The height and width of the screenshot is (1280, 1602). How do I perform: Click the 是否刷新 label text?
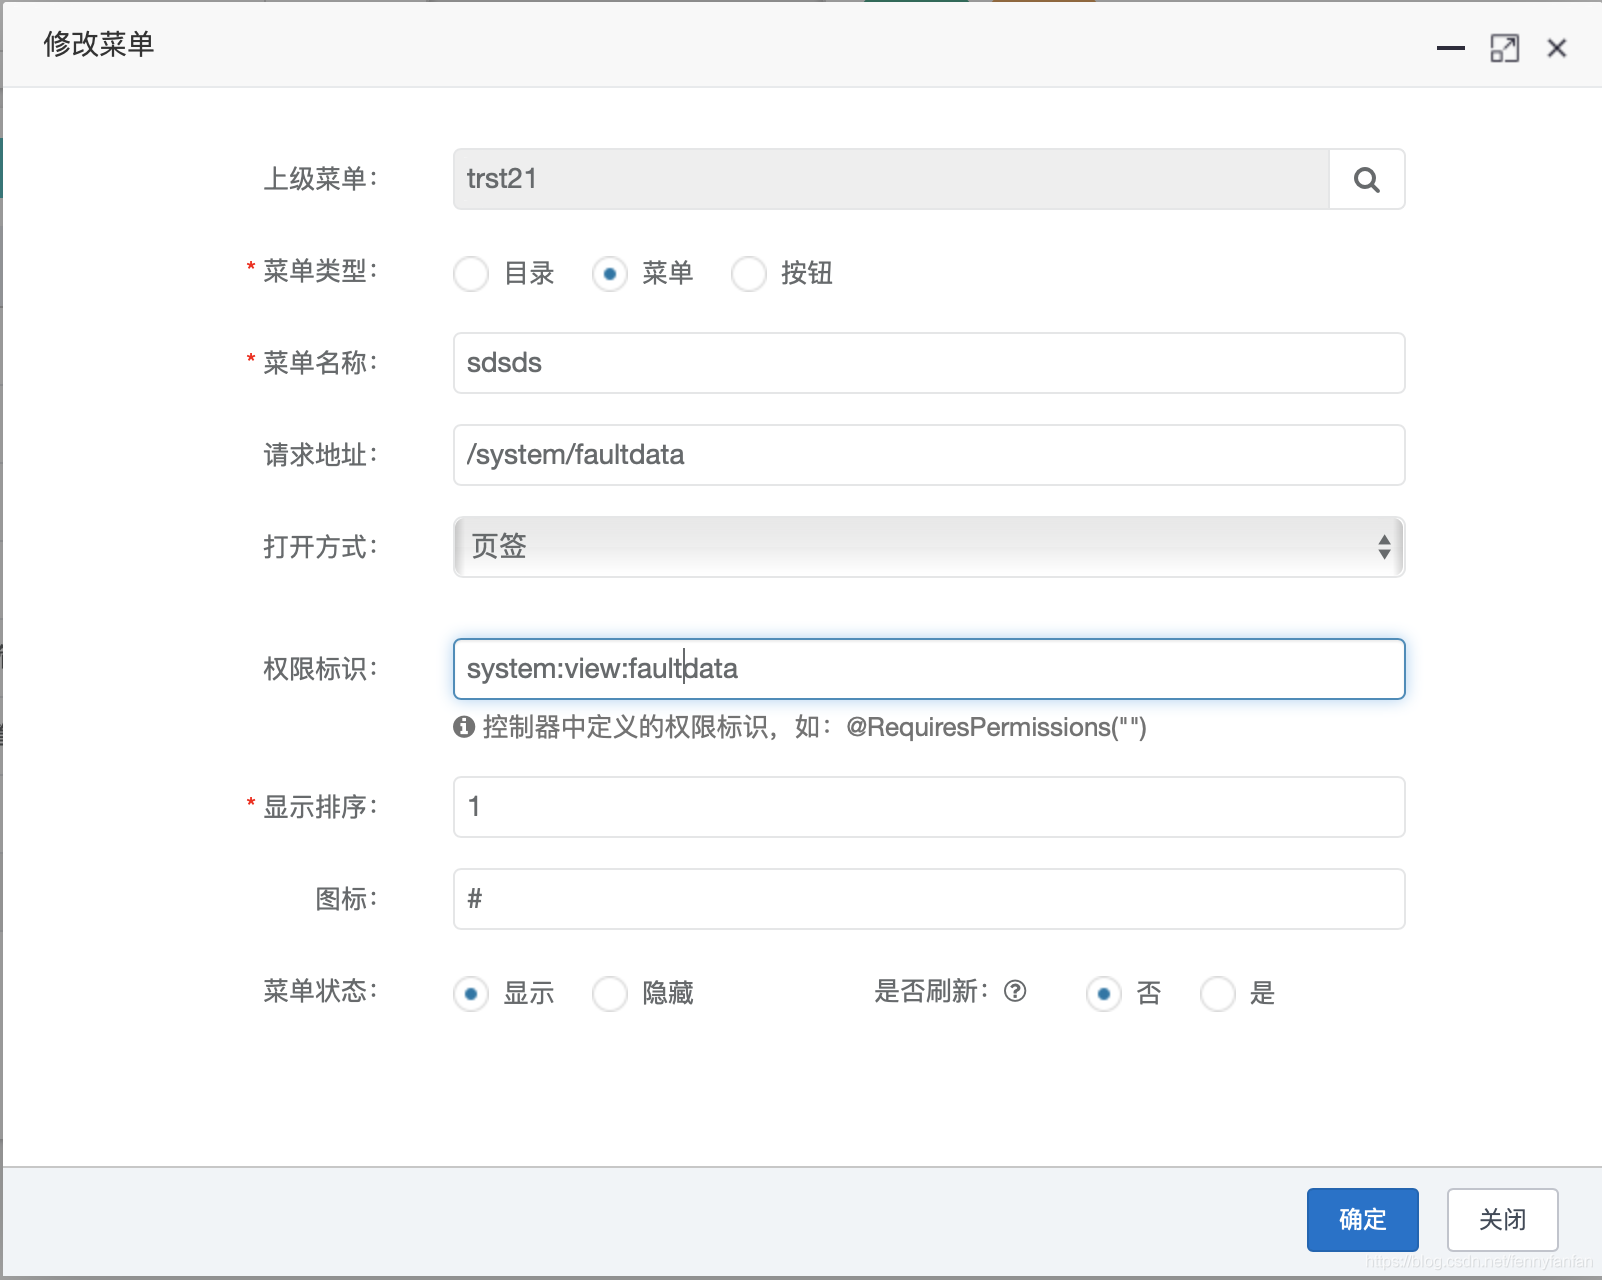pyautogui.click(x=931, y=991)
